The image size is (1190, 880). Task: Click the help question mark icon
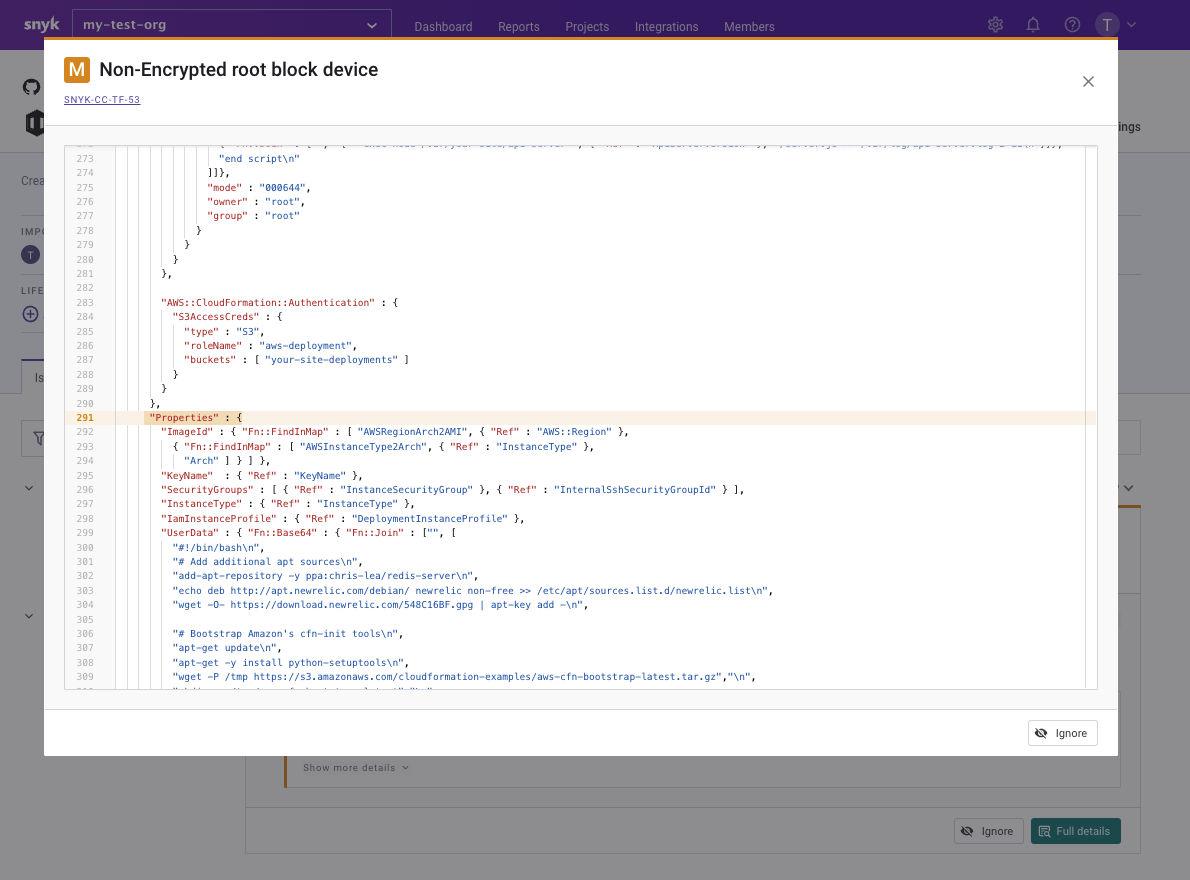(x=1072, y=25)
